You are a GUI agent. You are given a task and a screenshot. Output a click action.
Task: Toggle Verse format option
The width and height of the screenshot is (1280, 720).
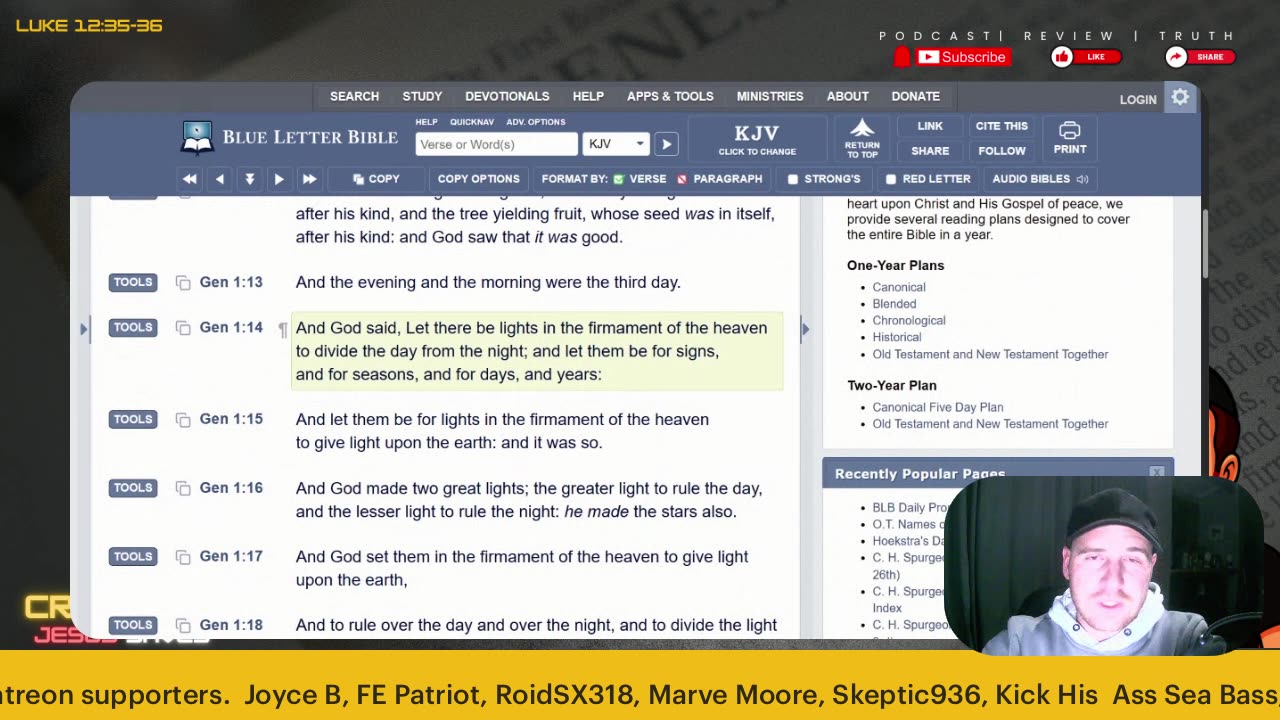click(640, 179)
